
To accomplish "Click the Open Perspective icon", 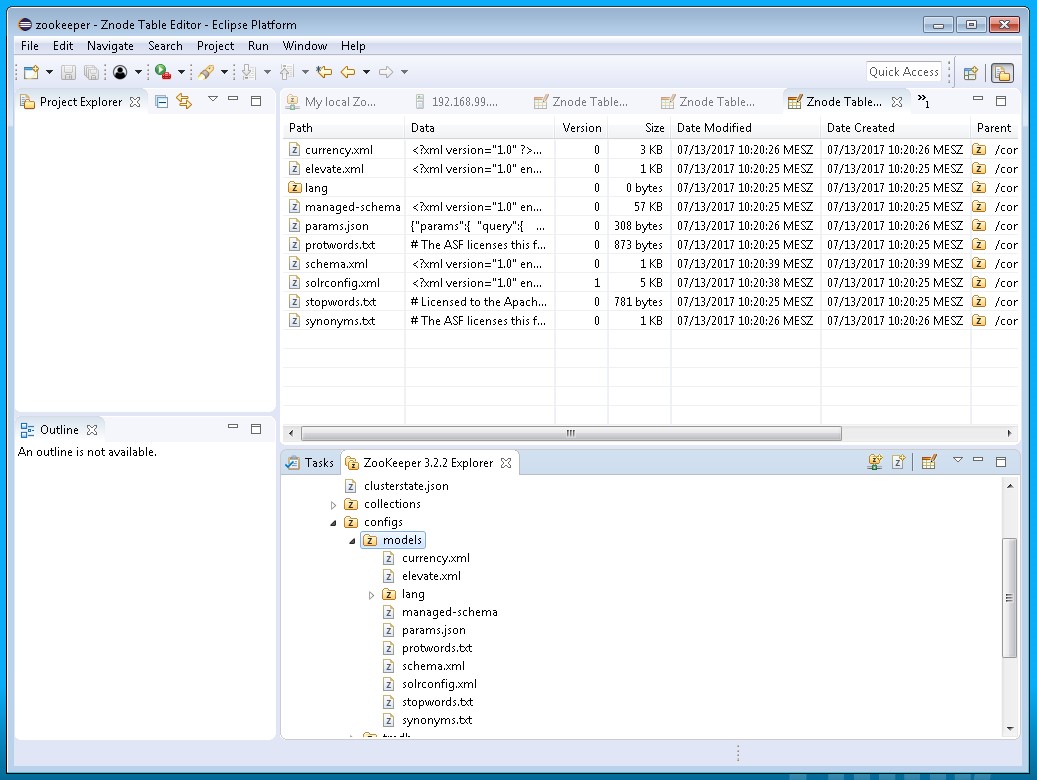I will pyautogui.click(x=970, y=72).
